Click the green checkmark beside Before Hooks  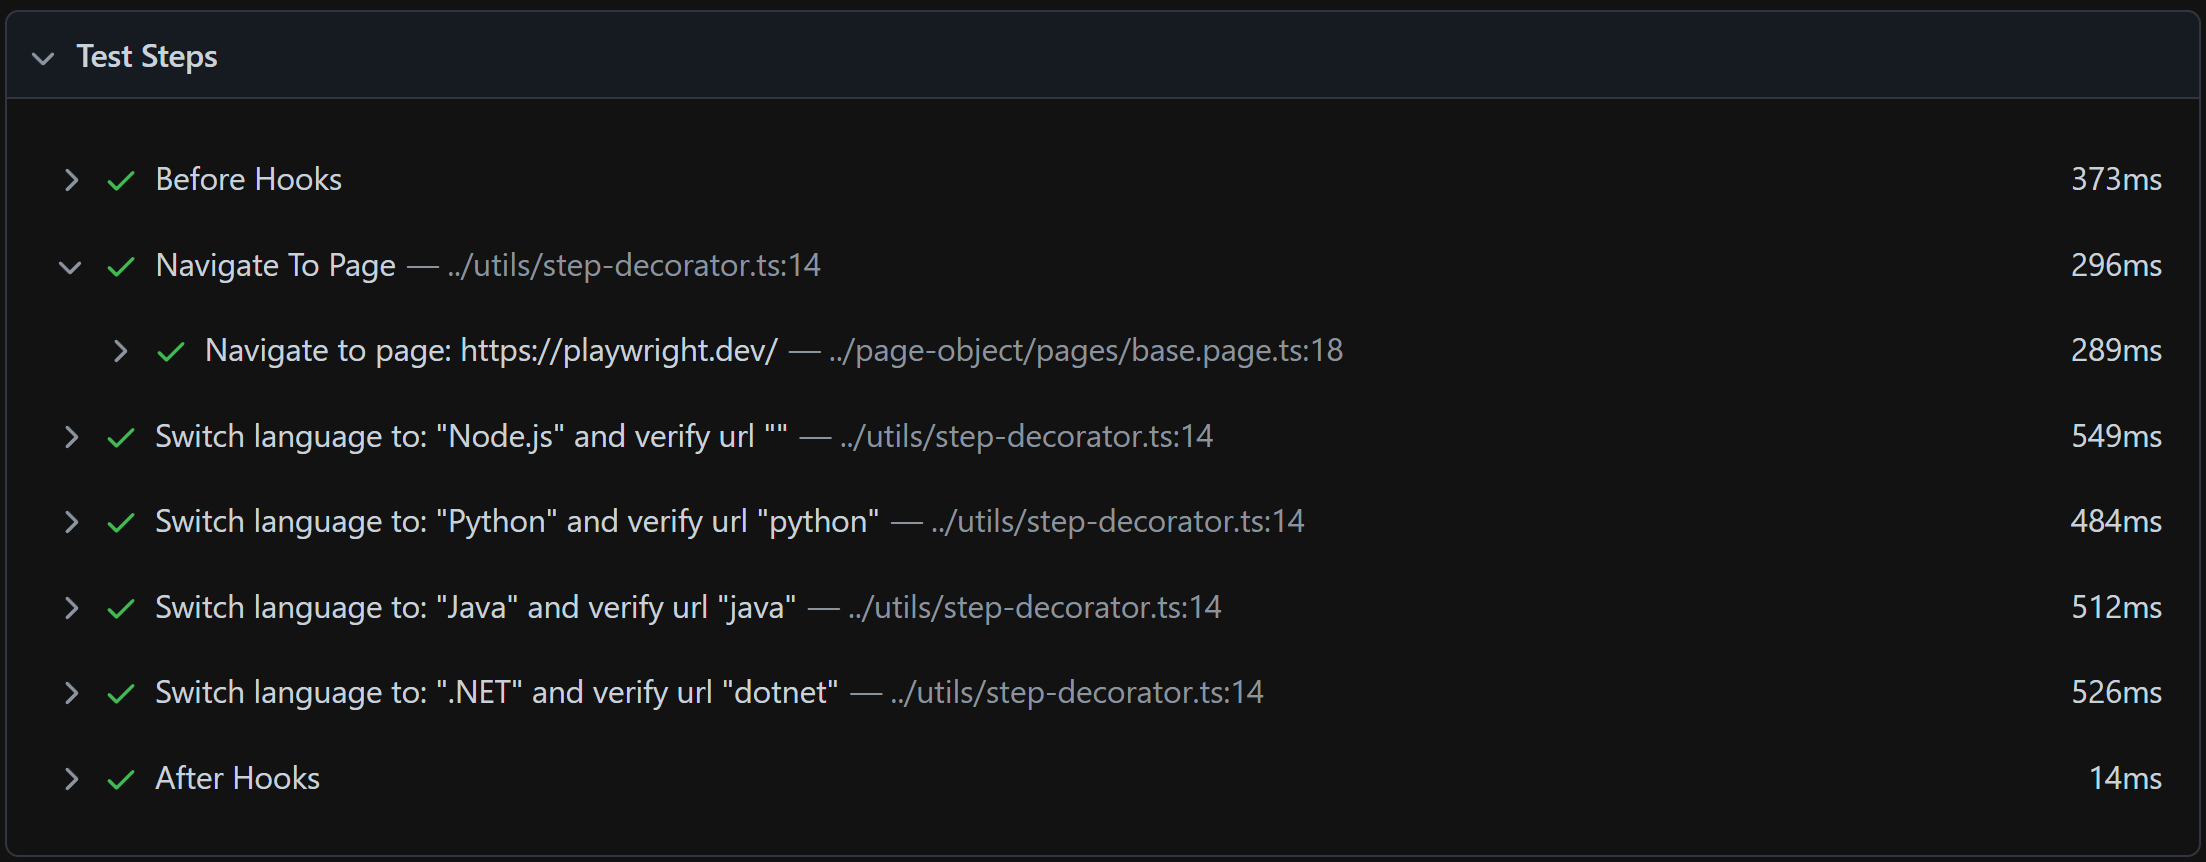(121, 181)
